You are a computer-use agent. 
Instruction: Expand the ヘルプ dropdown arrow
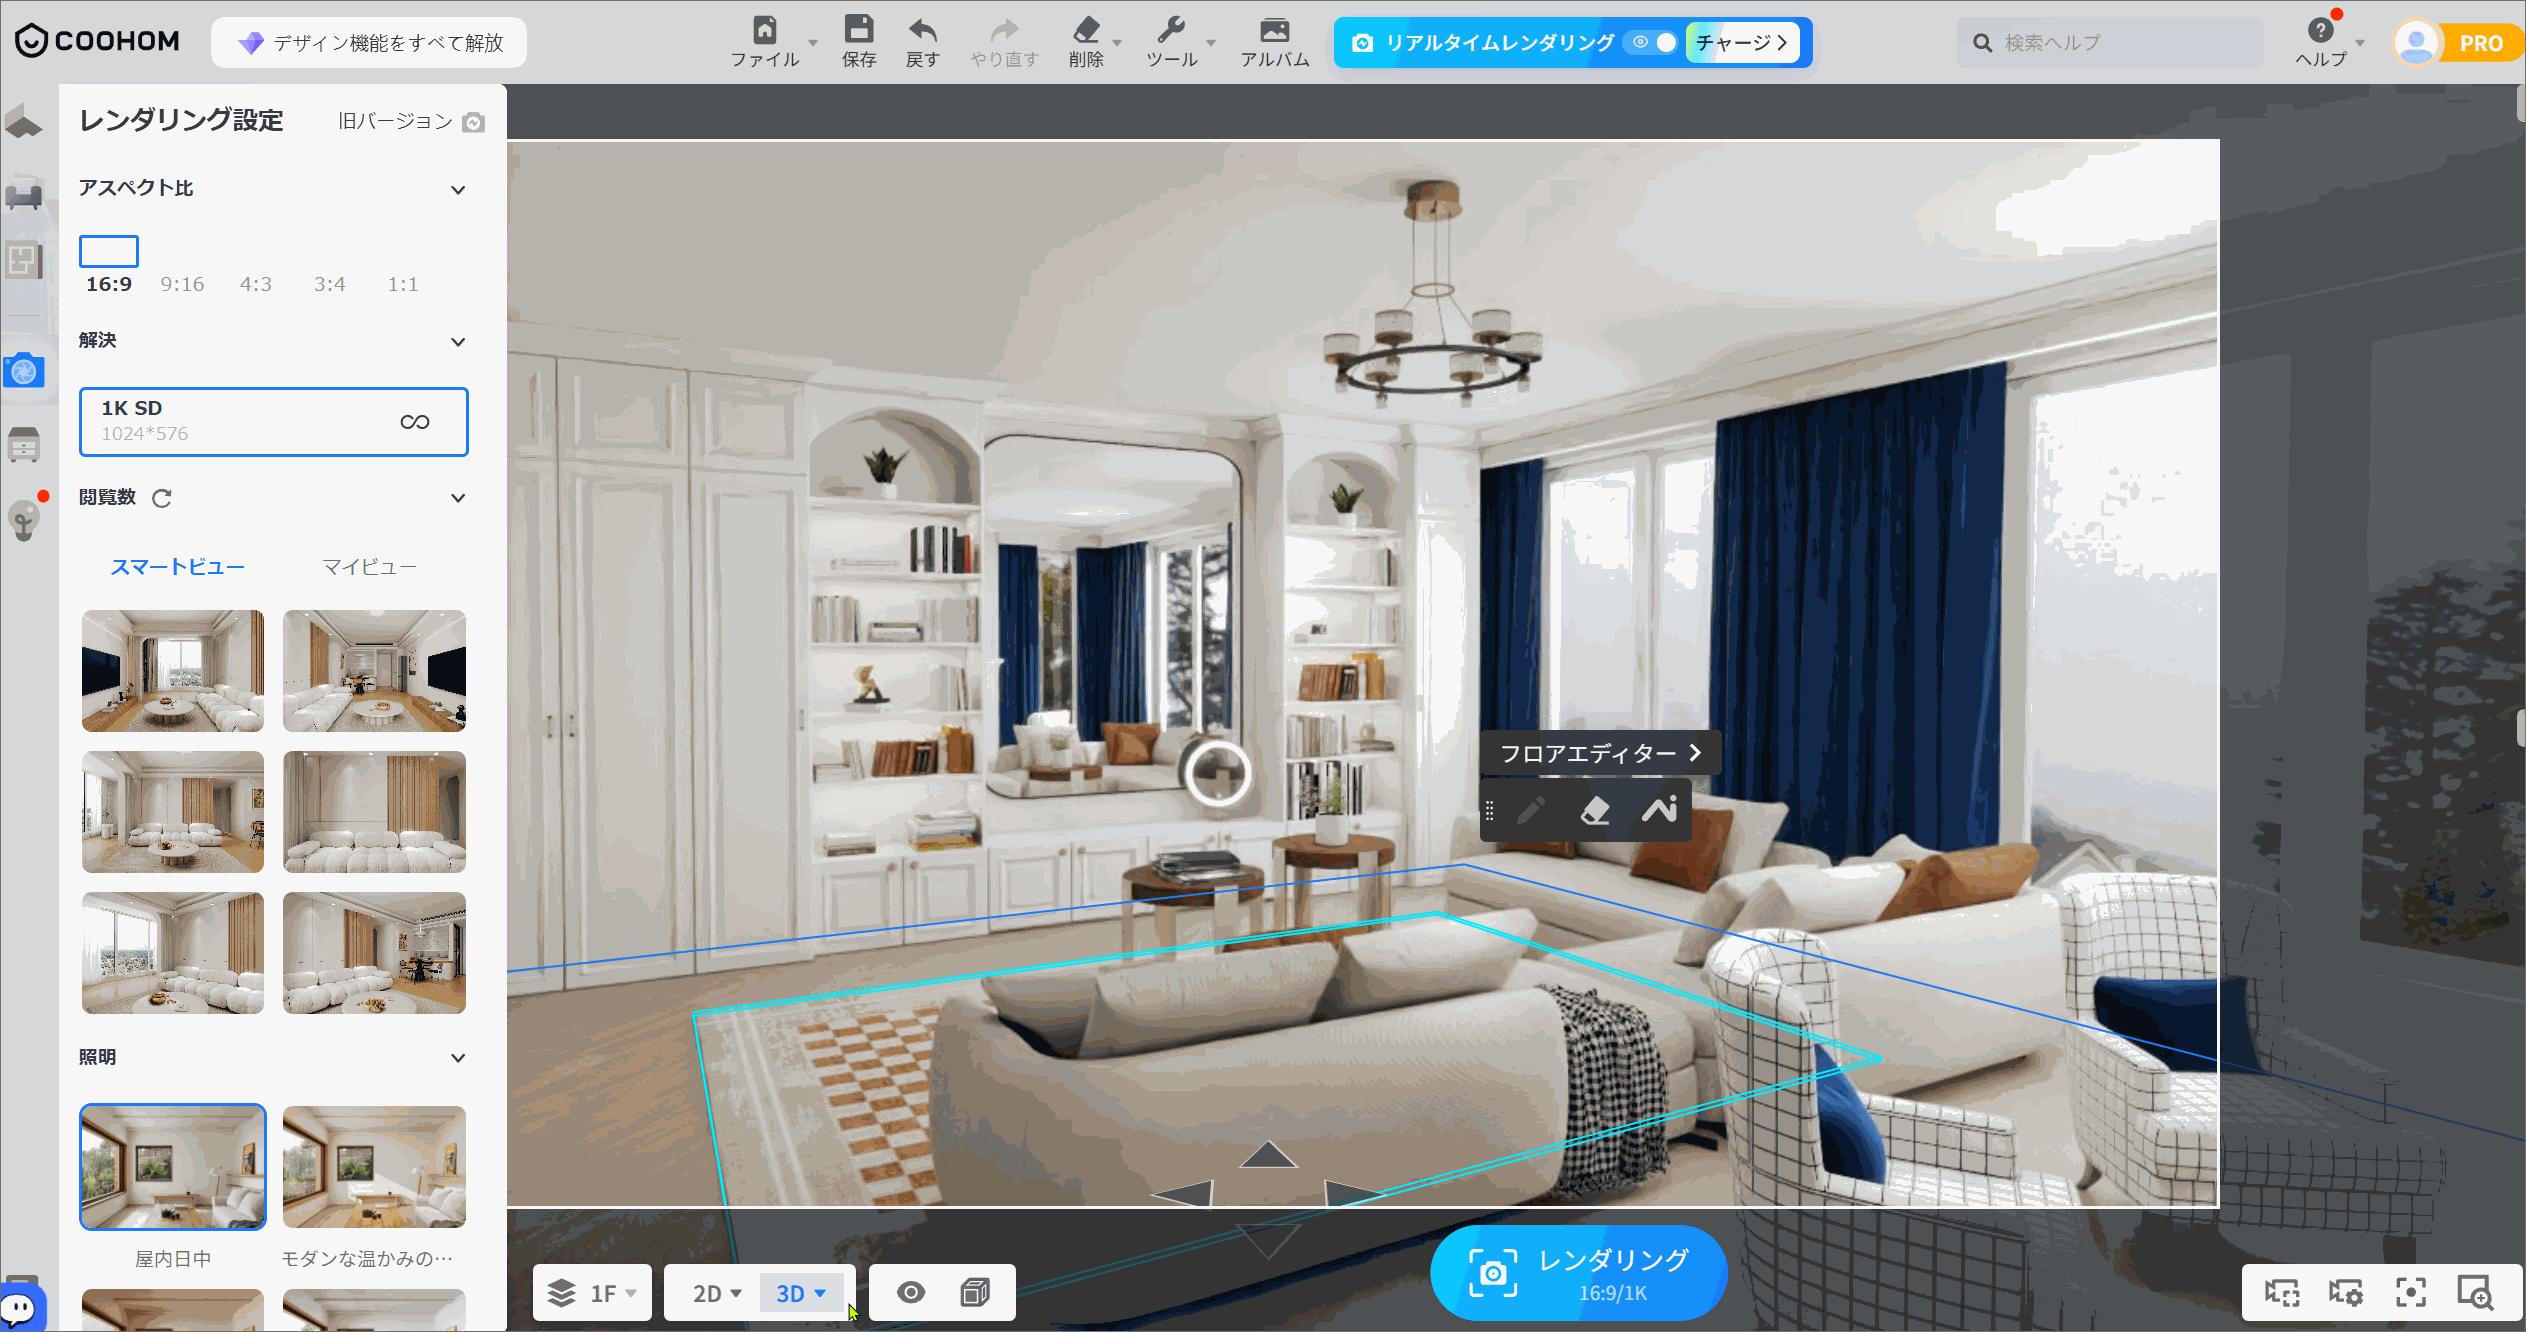tap(2360, 43)
